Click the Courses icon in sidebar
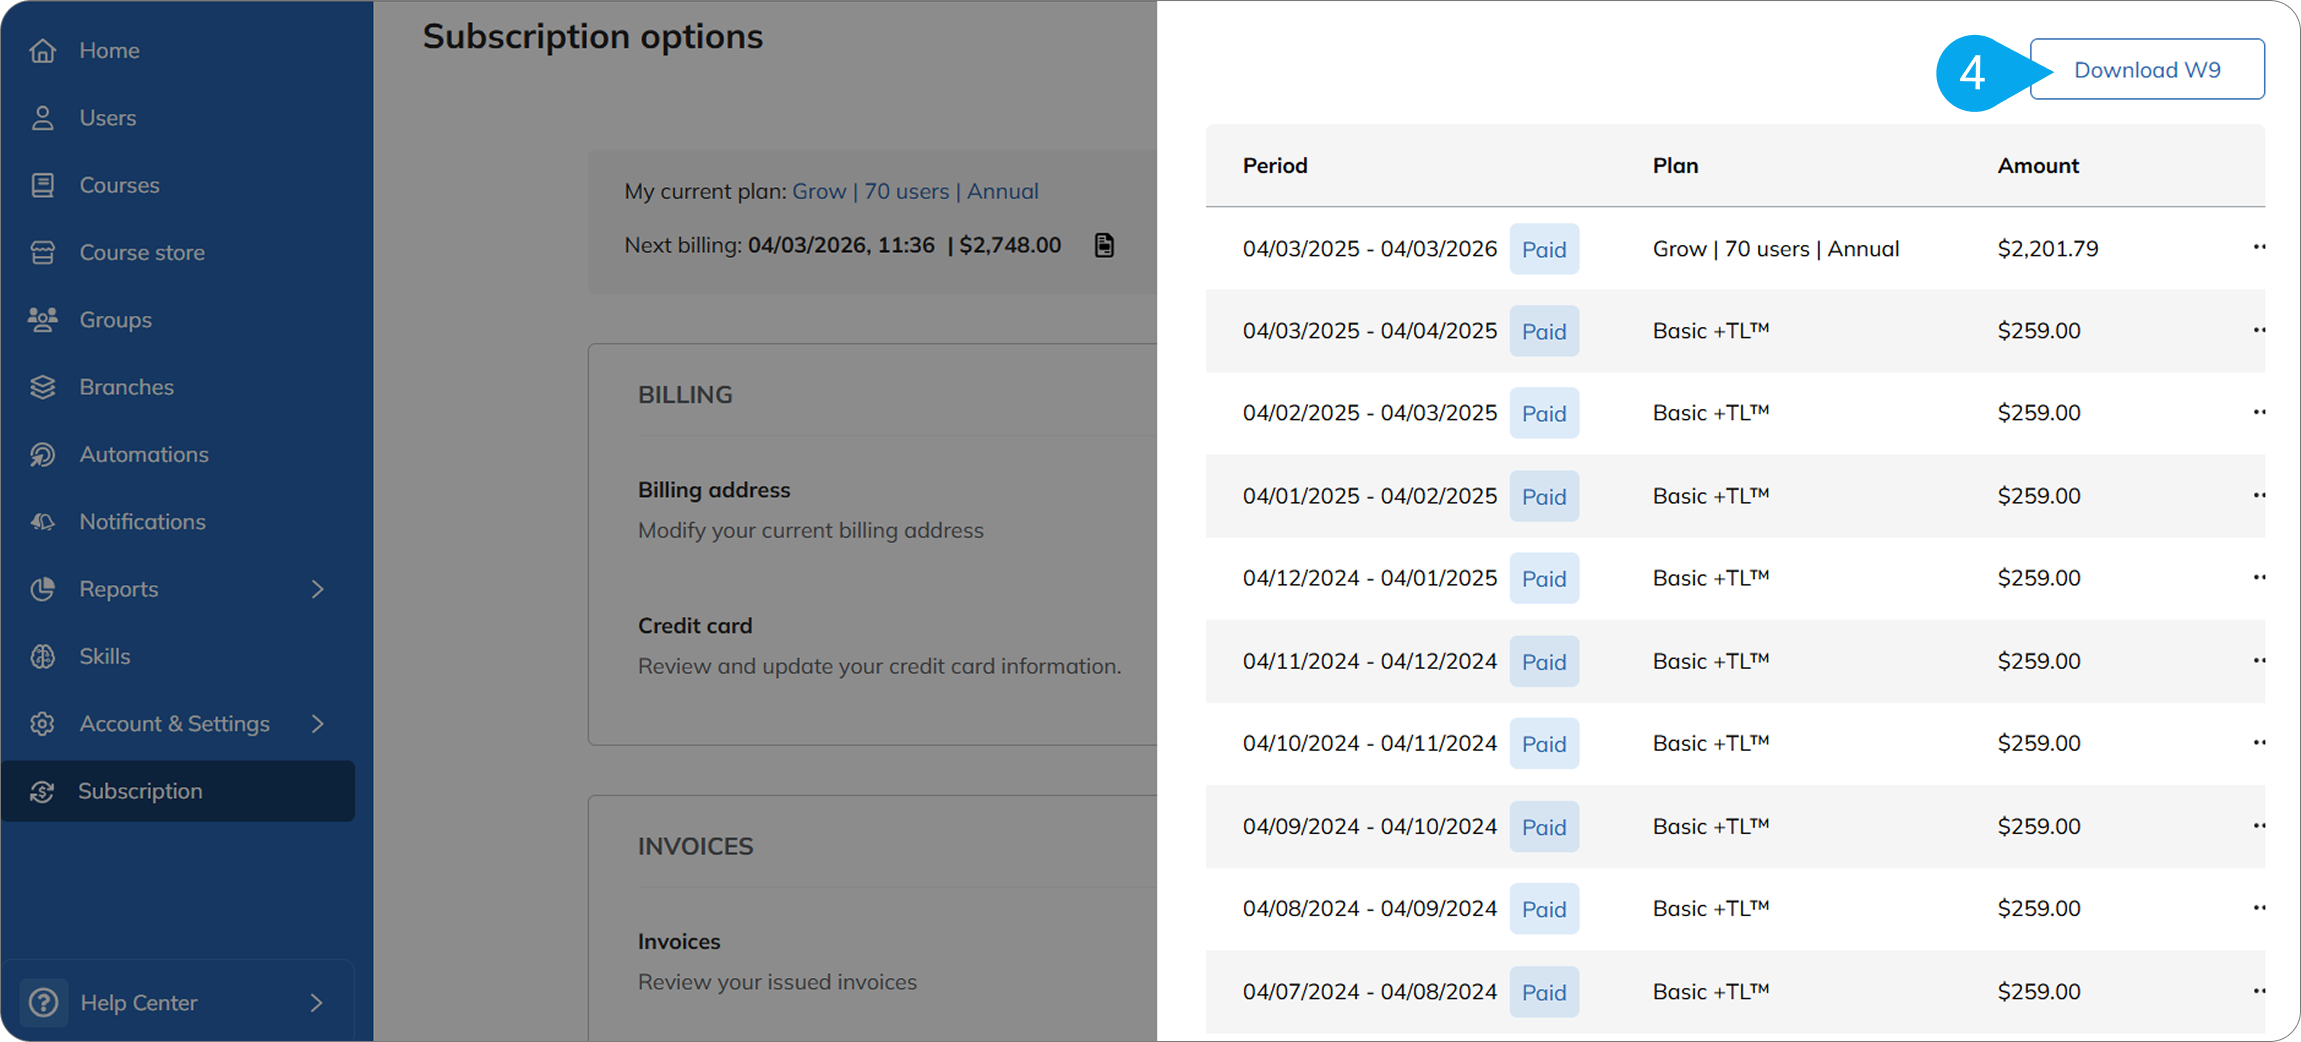2301x1042 pixels. point(42,185)
